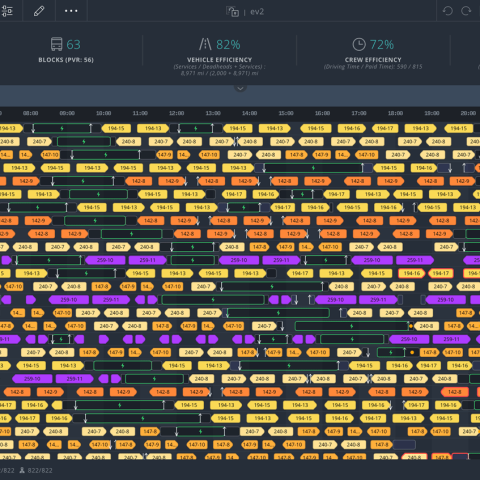Viewport: 480px width, 480px height.
Task: Click the bus Blocks icon
Action: [56, 44]
